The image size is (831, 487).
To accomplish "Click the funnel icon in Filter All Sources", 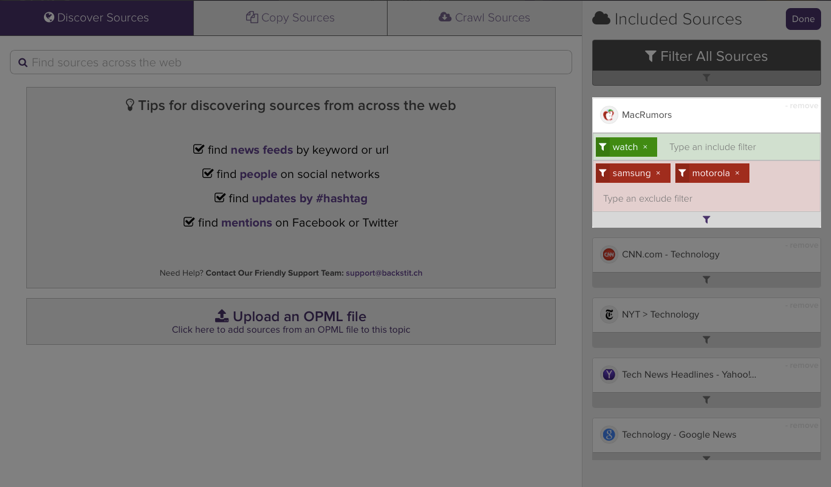I will 650,56.
